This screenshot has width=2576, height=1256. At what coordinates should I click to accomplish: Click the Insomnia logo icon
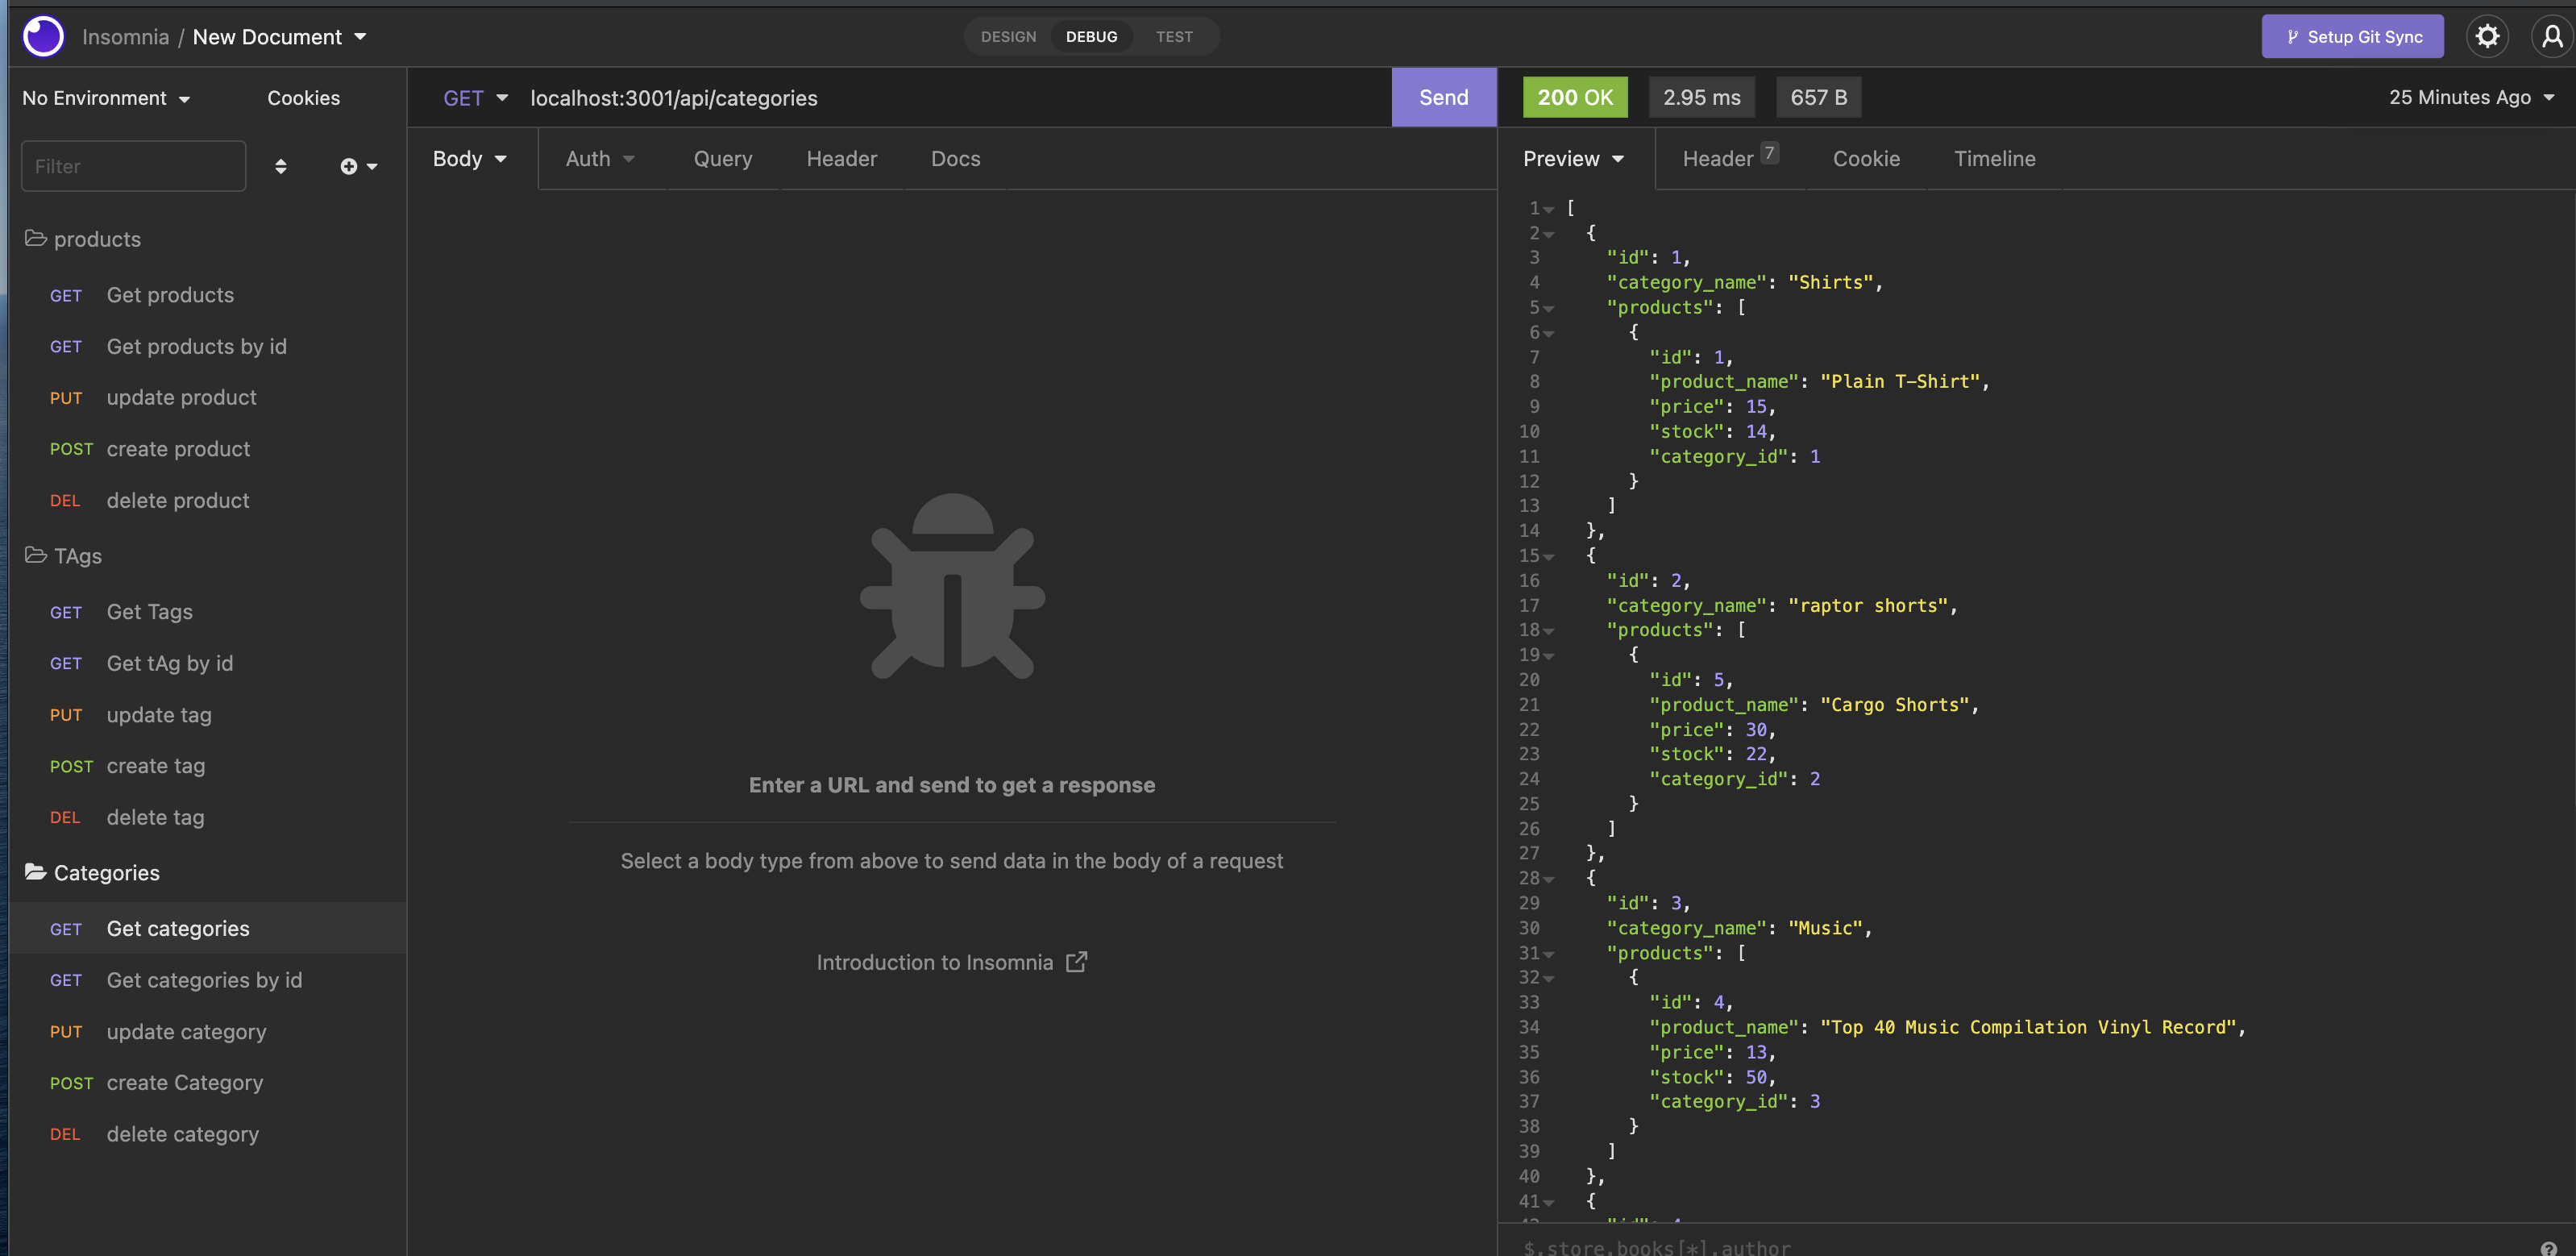43,36
